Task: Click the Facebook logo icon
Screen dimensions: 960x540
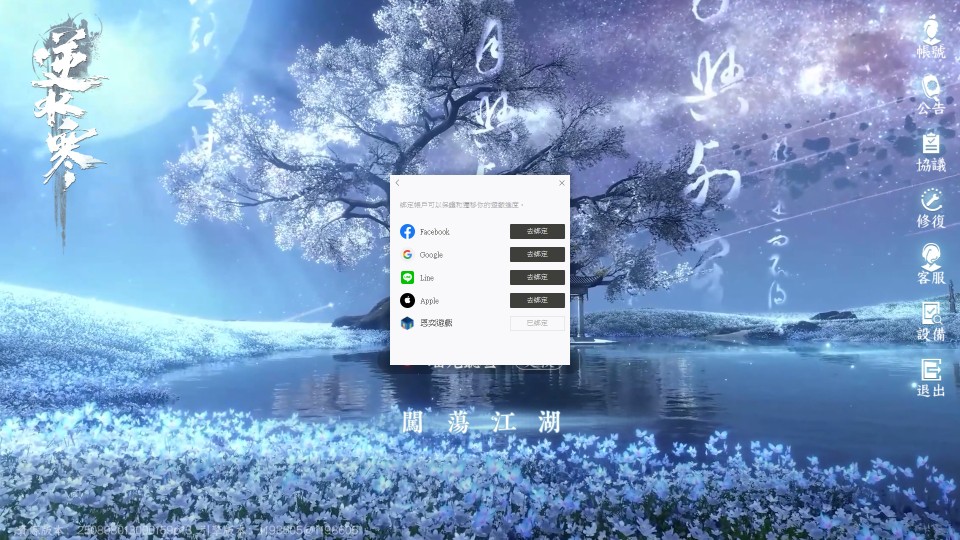Action: point(407,232)
